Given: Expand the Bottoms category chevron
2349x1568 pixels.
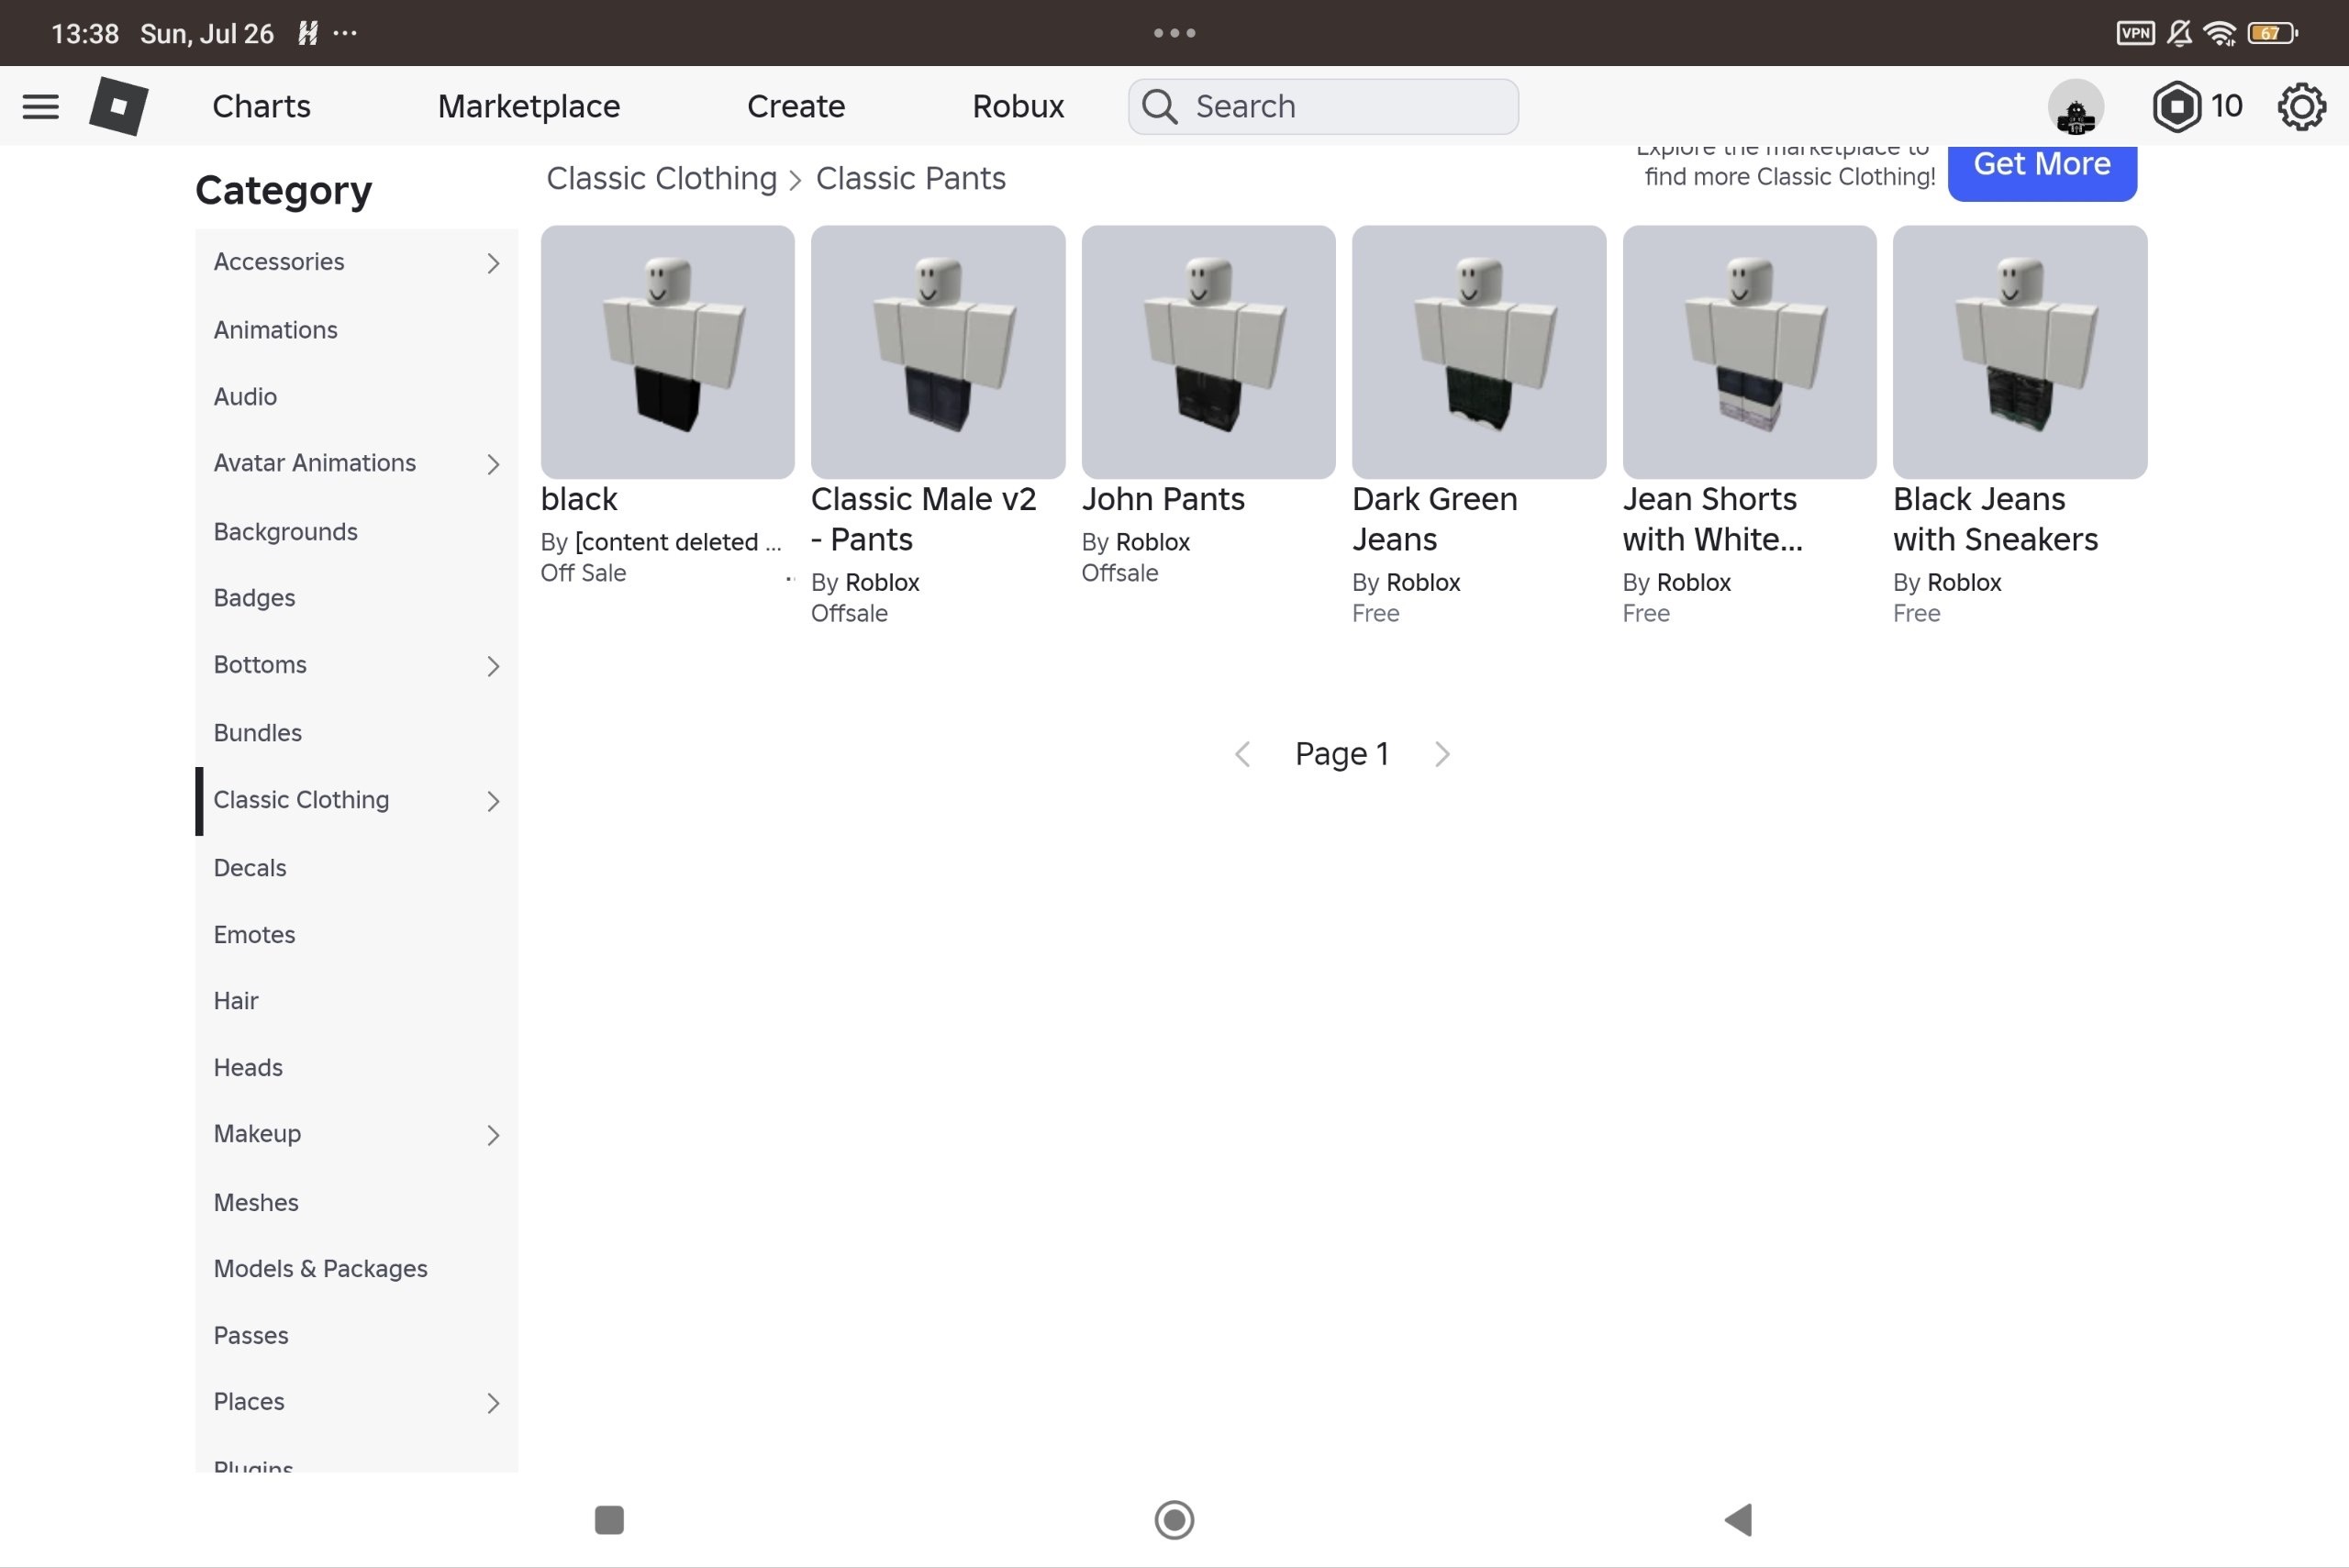Looking at the screenshot, I should pos(493,666).
